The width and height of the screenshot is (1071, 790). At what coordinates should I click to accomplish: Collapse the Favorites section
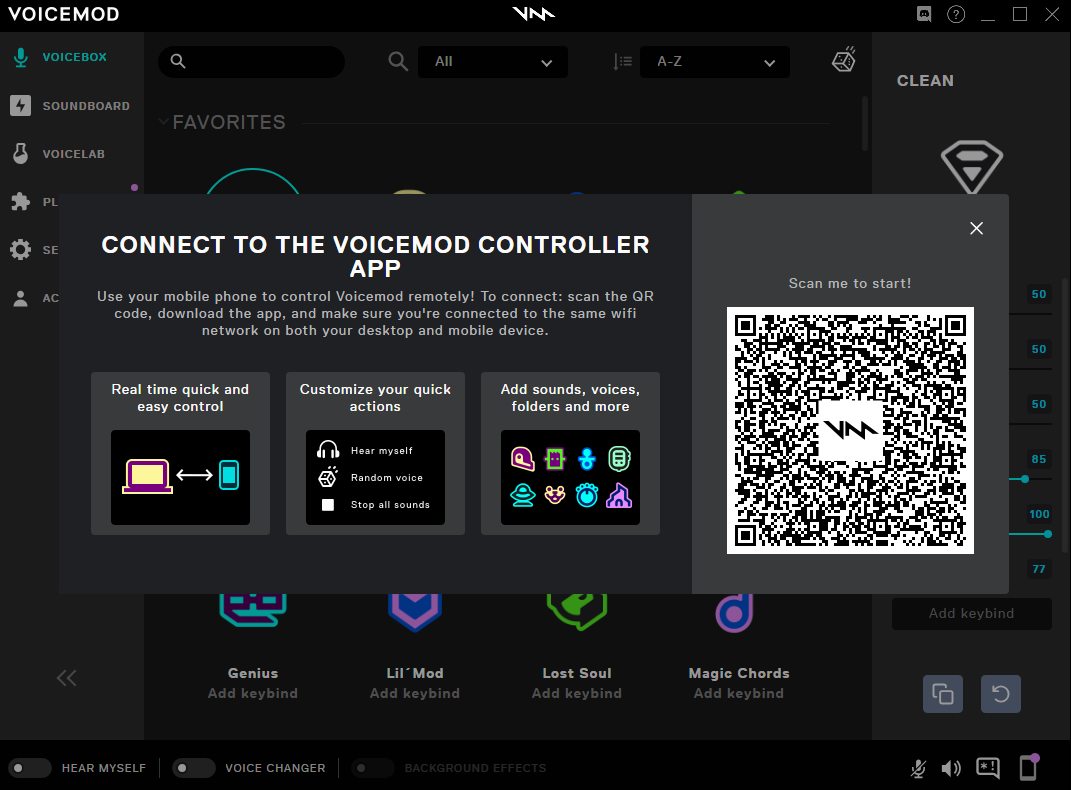pos(164,122)
